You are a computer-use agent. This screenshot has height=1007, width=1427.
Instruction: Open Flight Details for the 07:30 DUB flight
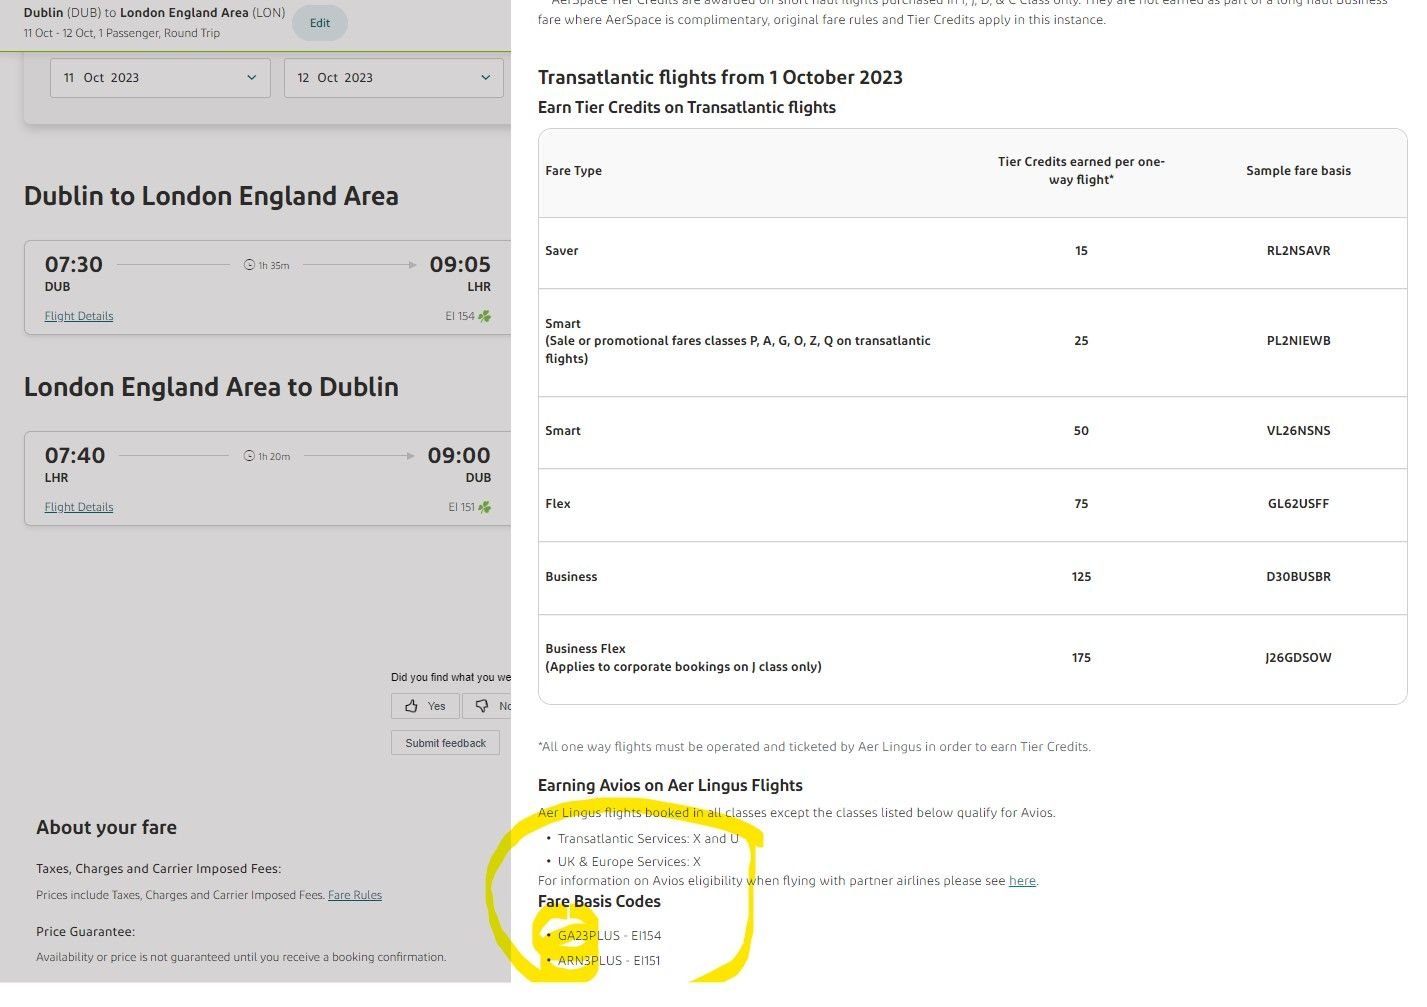pyautogui.click(x=79, y=316)
